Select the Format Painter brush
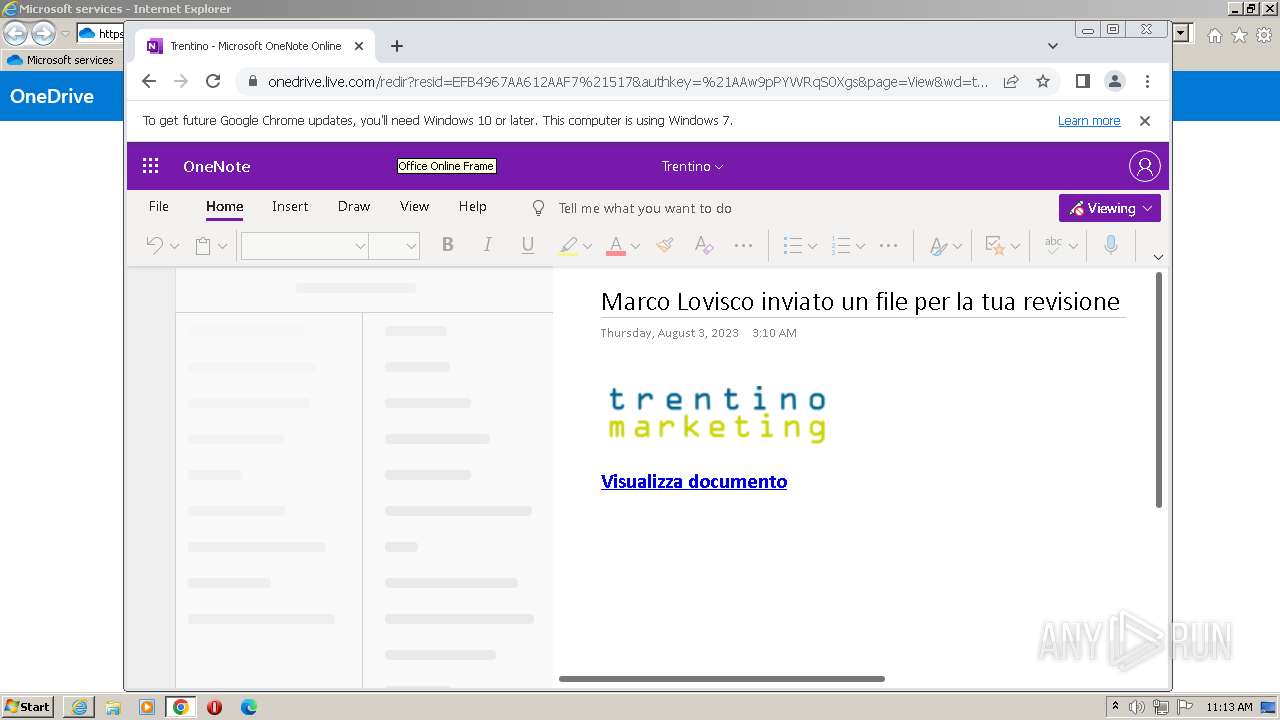 coord(665,245)
